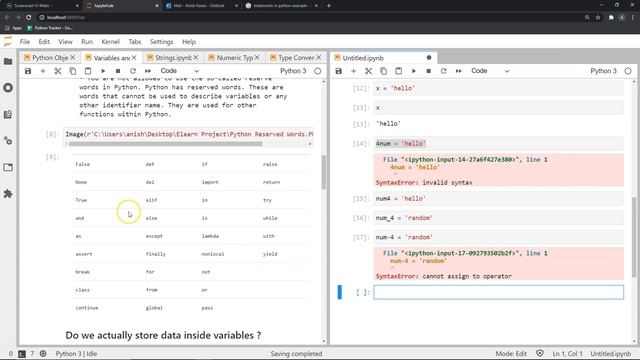Click the empty input cell in Untitled.ipynb
Viewport: 640px width, 360px height.
(499, 292)
